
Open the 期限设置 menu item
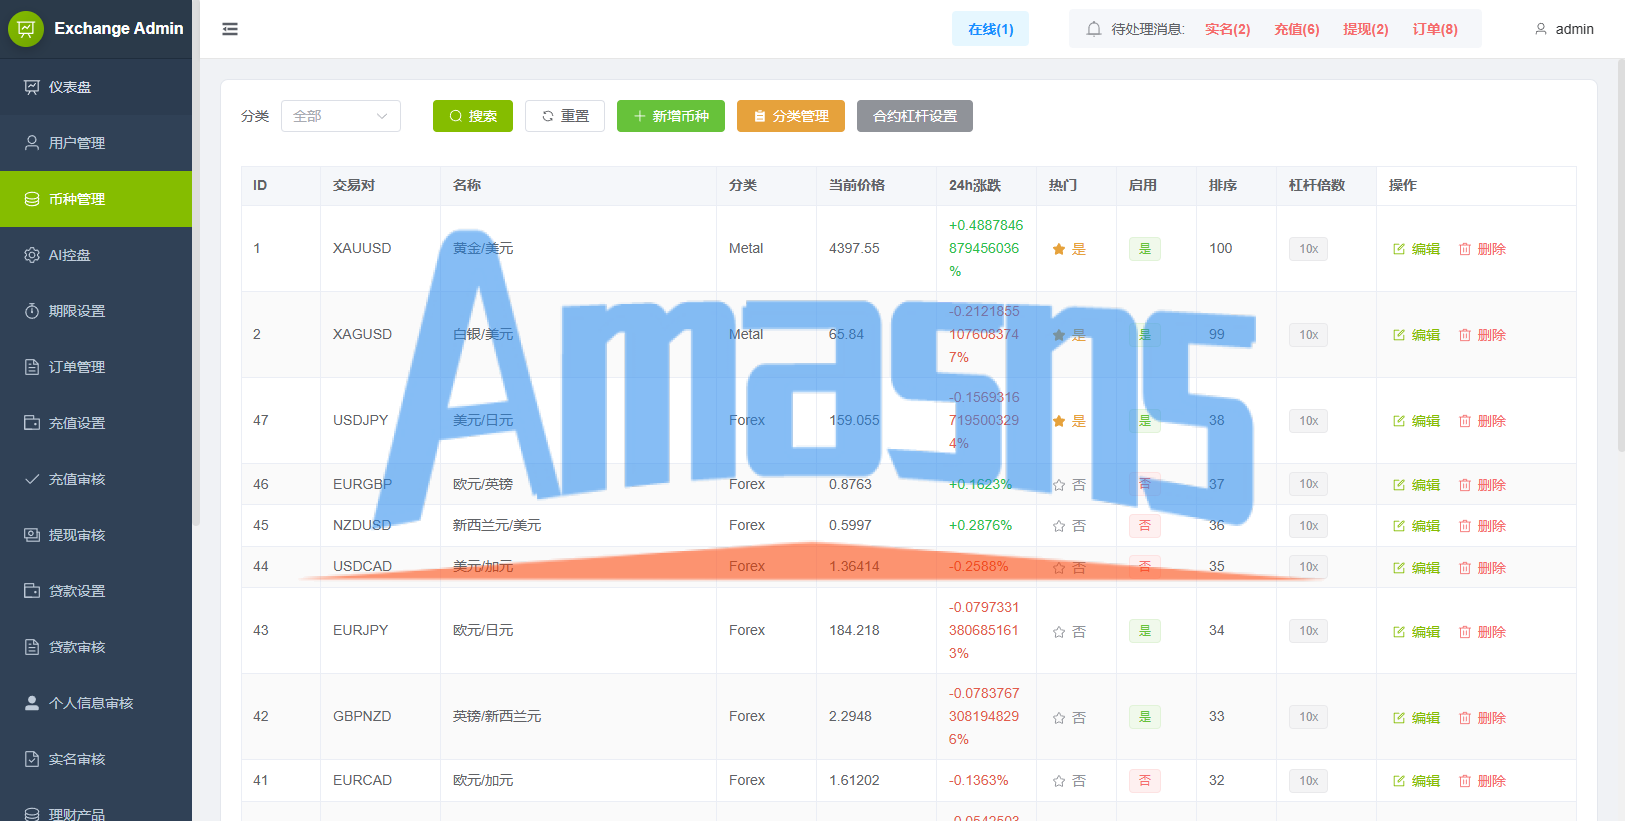click(x=96, y=311)
